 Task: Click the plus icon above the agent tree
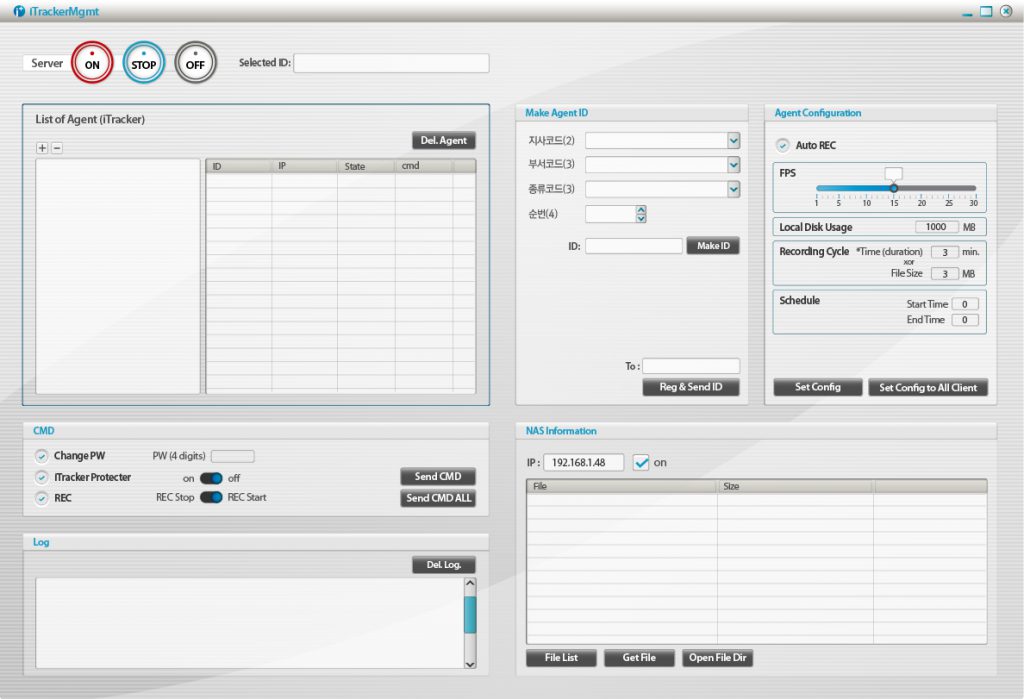[41, 147]
